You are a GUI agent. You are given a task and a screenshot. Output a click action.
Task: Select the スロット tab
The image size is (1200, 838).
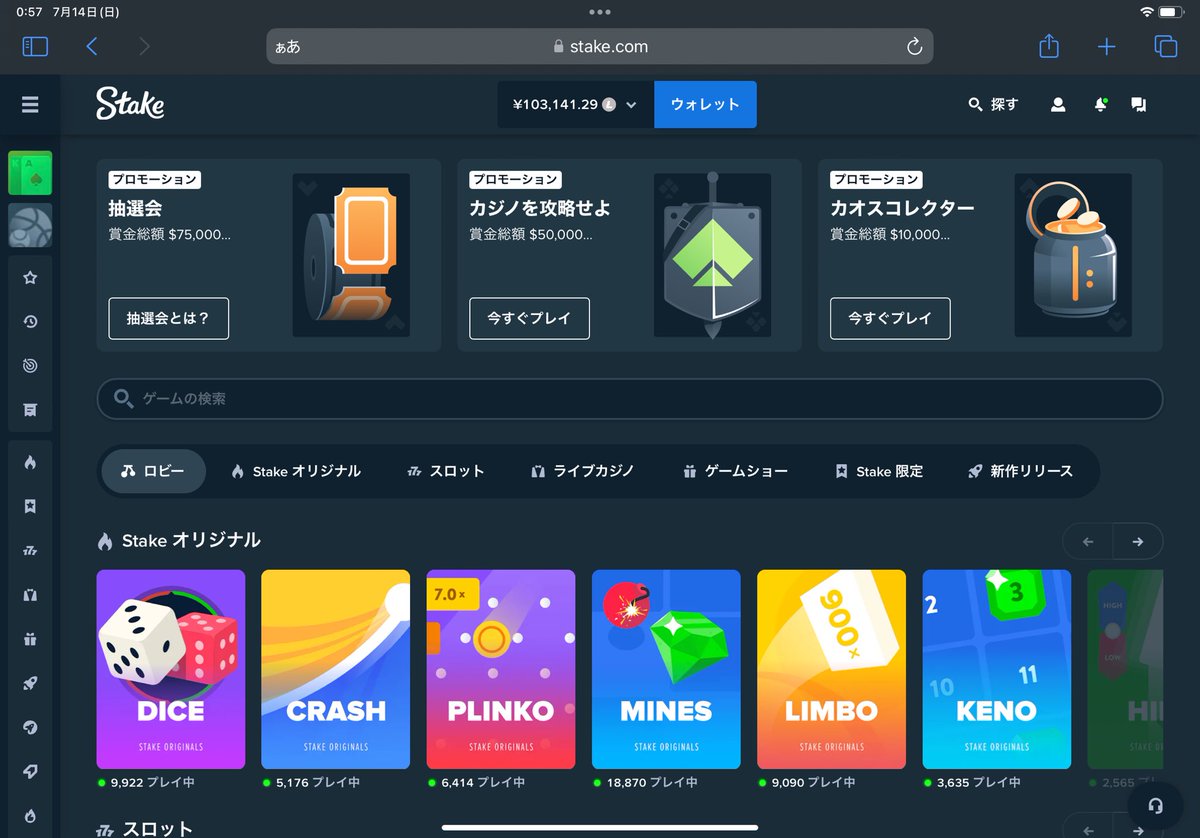click(446, 471)
